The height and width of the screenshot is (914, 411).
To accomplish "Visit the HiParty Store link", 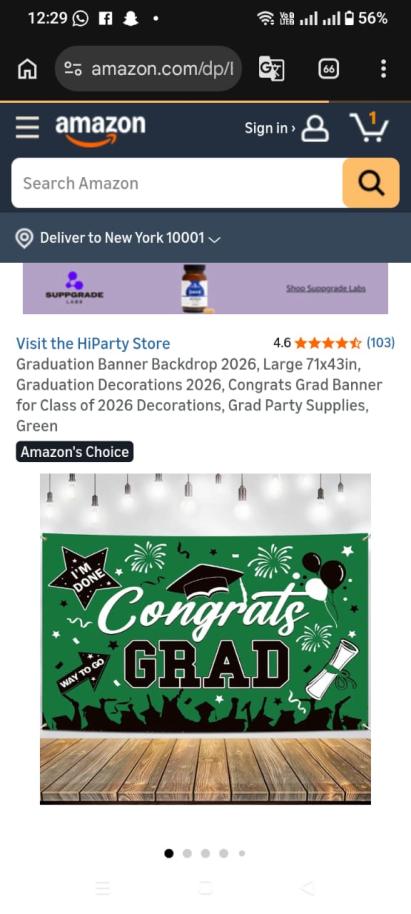I will (93, 343).
